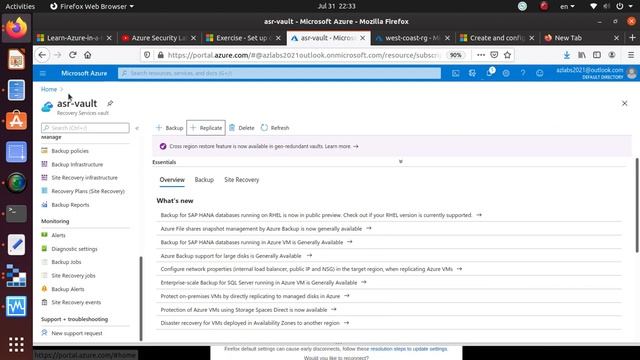
Task: Open the en language indicator dropdown
Action: tap(567, 6)
